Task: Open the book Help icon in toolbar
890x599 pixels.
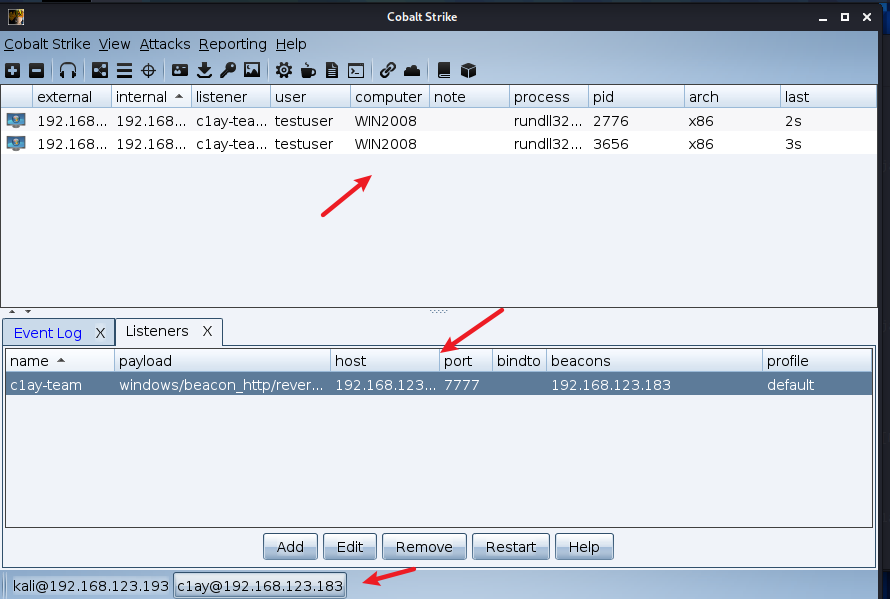Action: pos(444,70)
